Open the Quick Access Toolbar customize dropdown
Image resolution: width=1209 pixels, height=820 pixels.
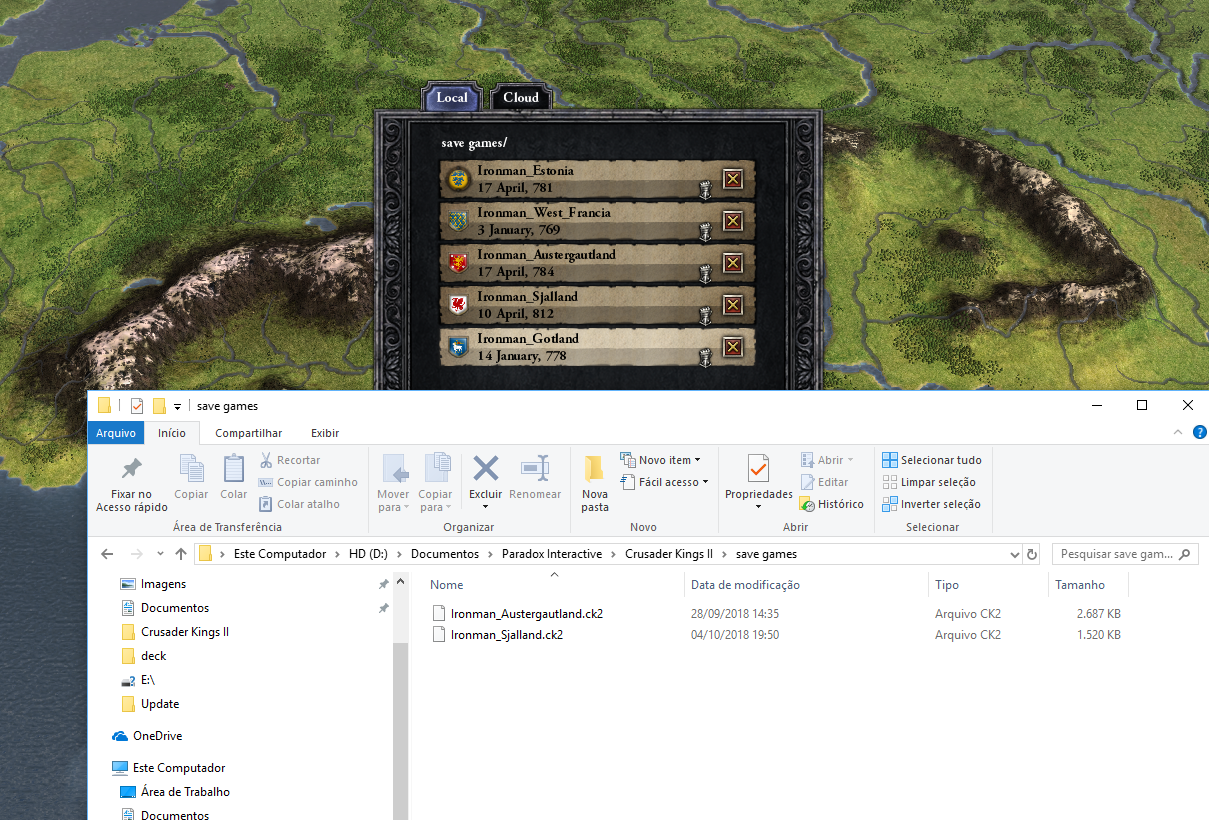click(177, 406)
